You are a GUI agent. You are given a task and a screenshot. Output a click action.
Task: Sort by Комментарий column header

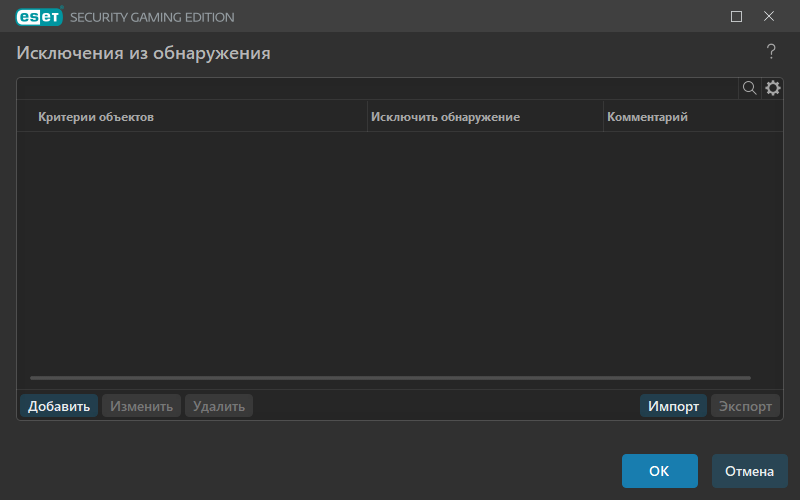693,117
